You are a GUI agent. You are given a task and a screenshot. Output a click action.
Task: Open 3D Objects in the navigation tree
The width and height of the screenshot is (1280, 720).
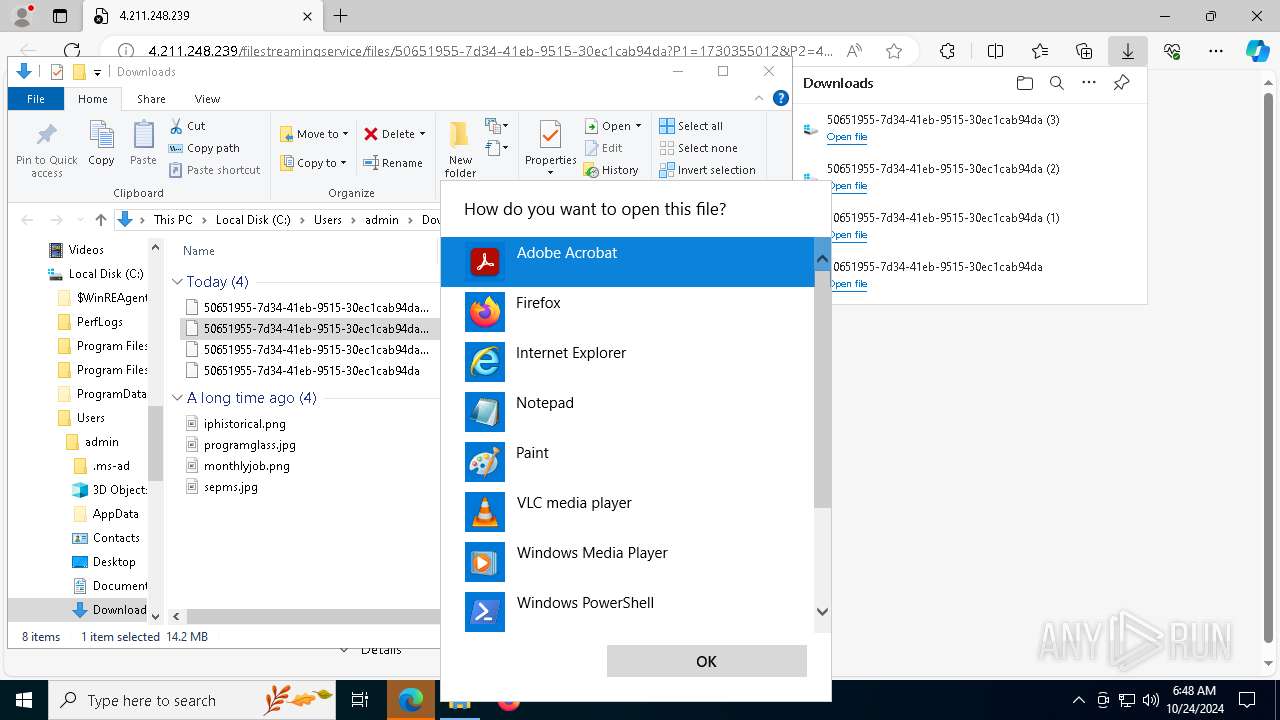(x=110, y=490)
